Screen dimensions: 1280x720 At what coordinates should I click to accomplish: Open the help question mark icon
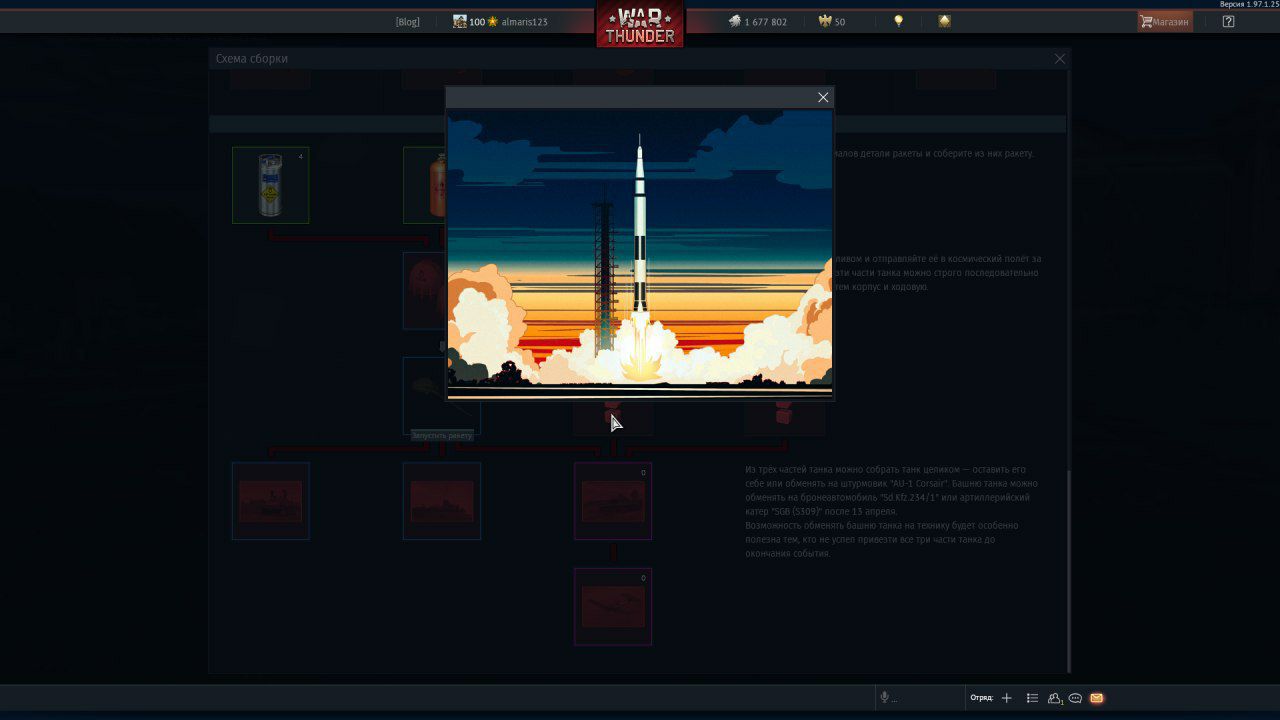tap(1228, 21)
